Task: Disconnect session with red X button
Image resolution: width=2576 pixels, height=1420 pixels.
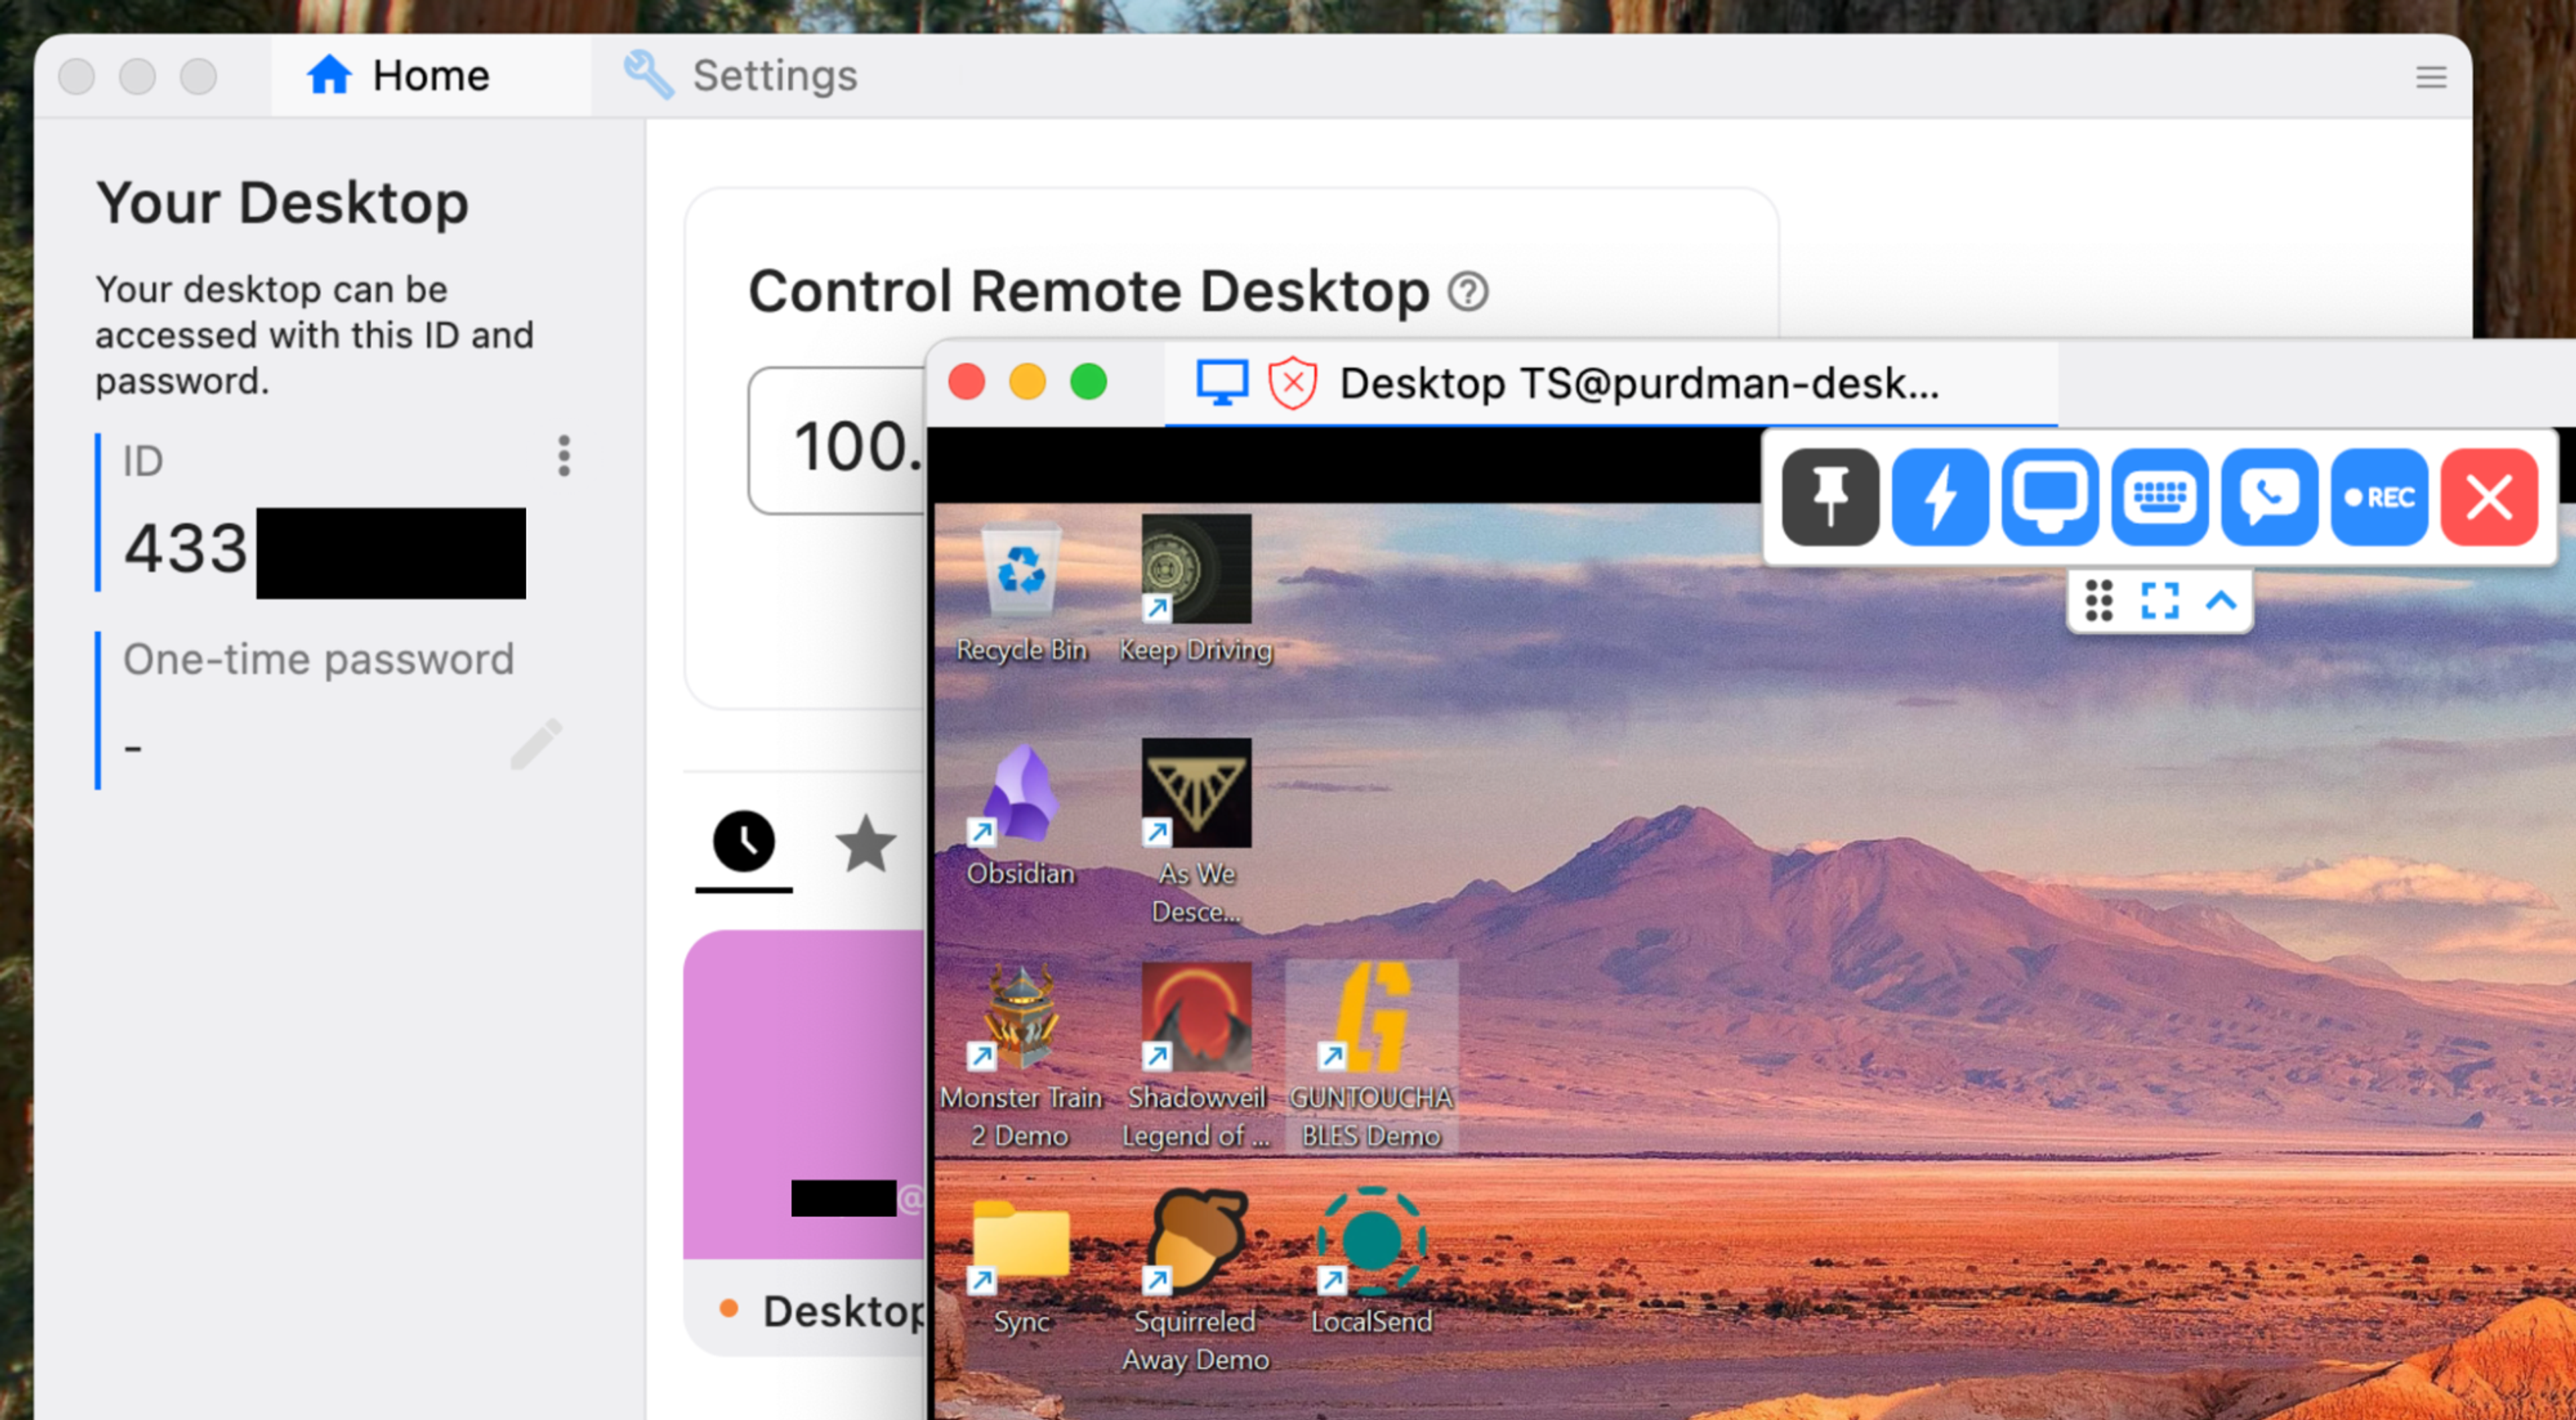Action: (2489, 496)
